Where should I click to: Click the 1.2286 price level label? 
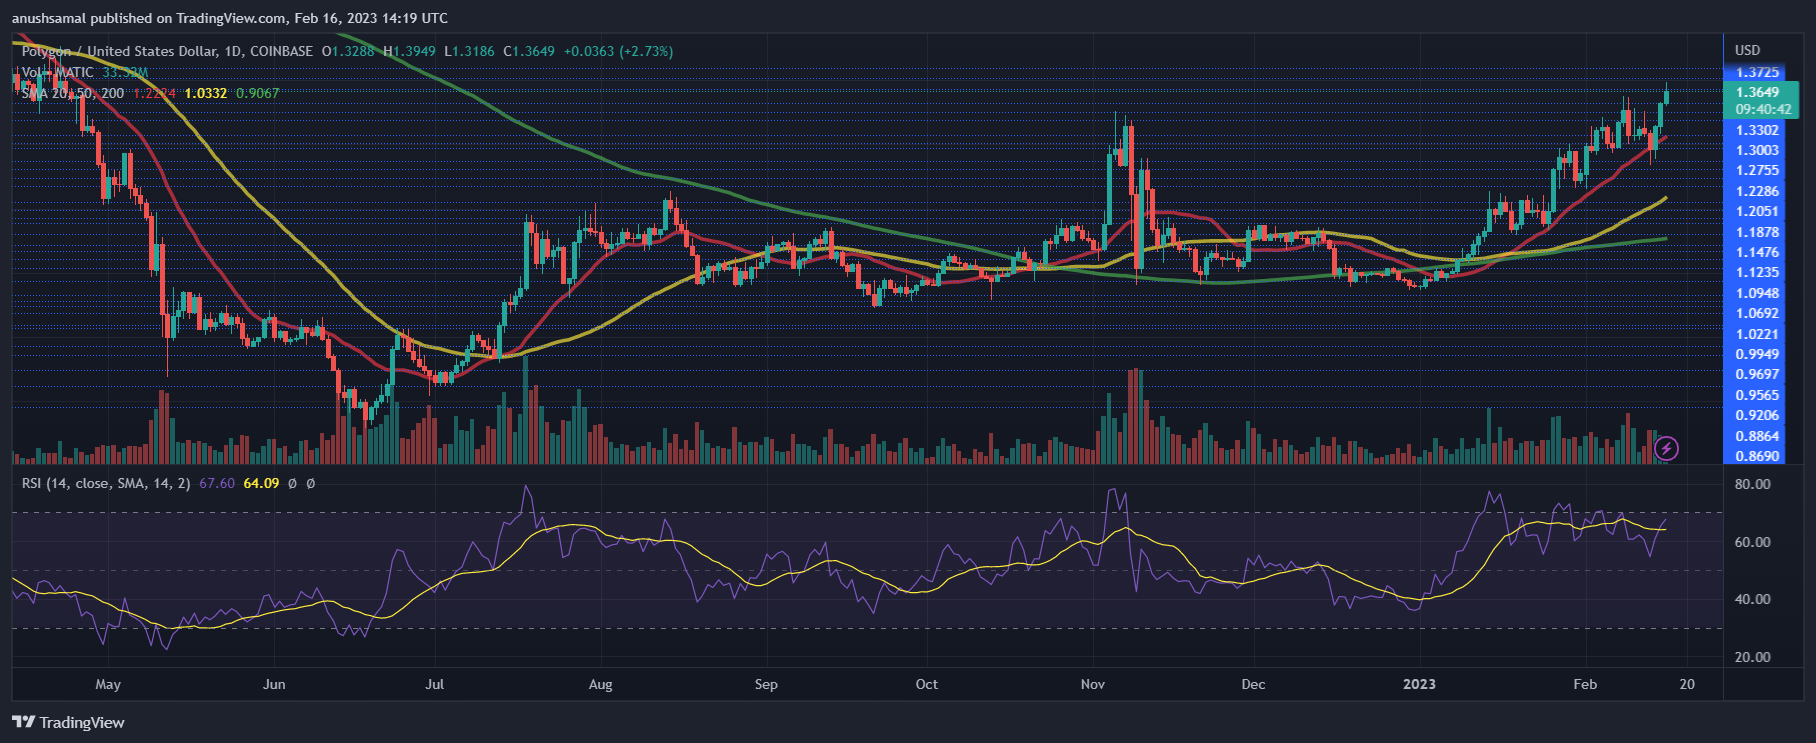coord(1757,191)
